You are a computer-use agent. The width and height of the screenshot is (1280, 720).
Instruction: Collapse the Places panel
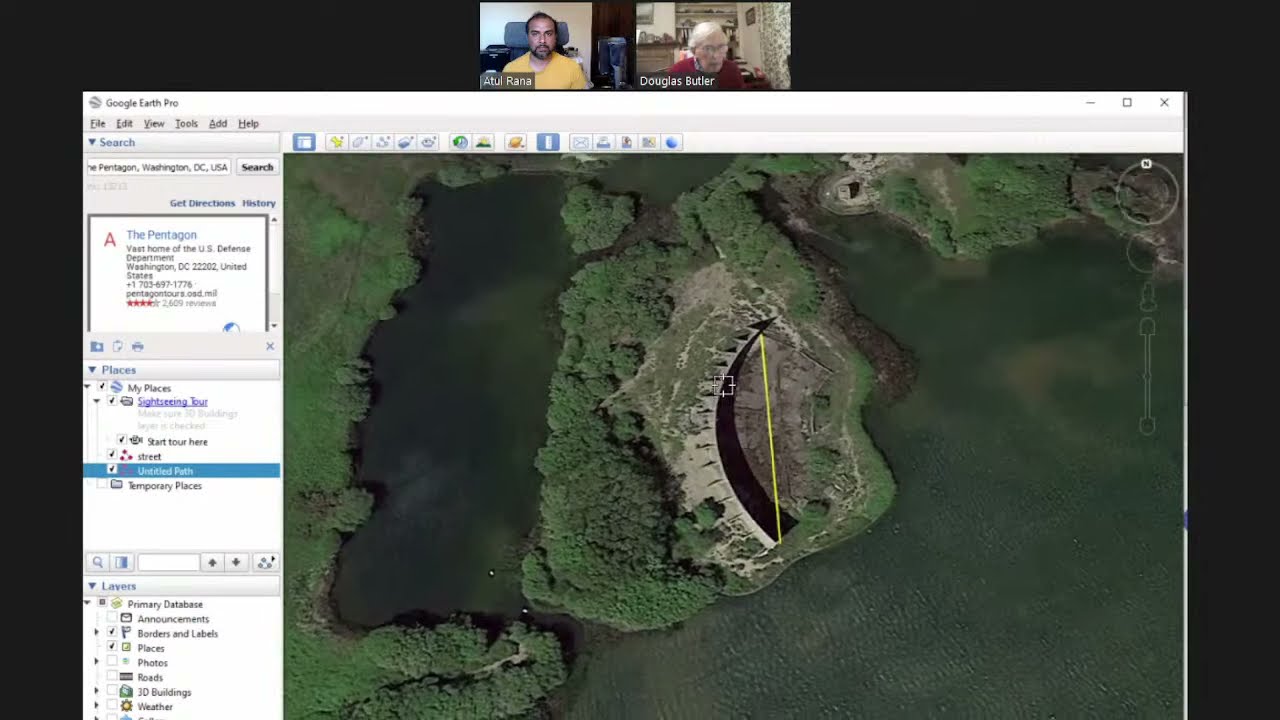[92, 370]
